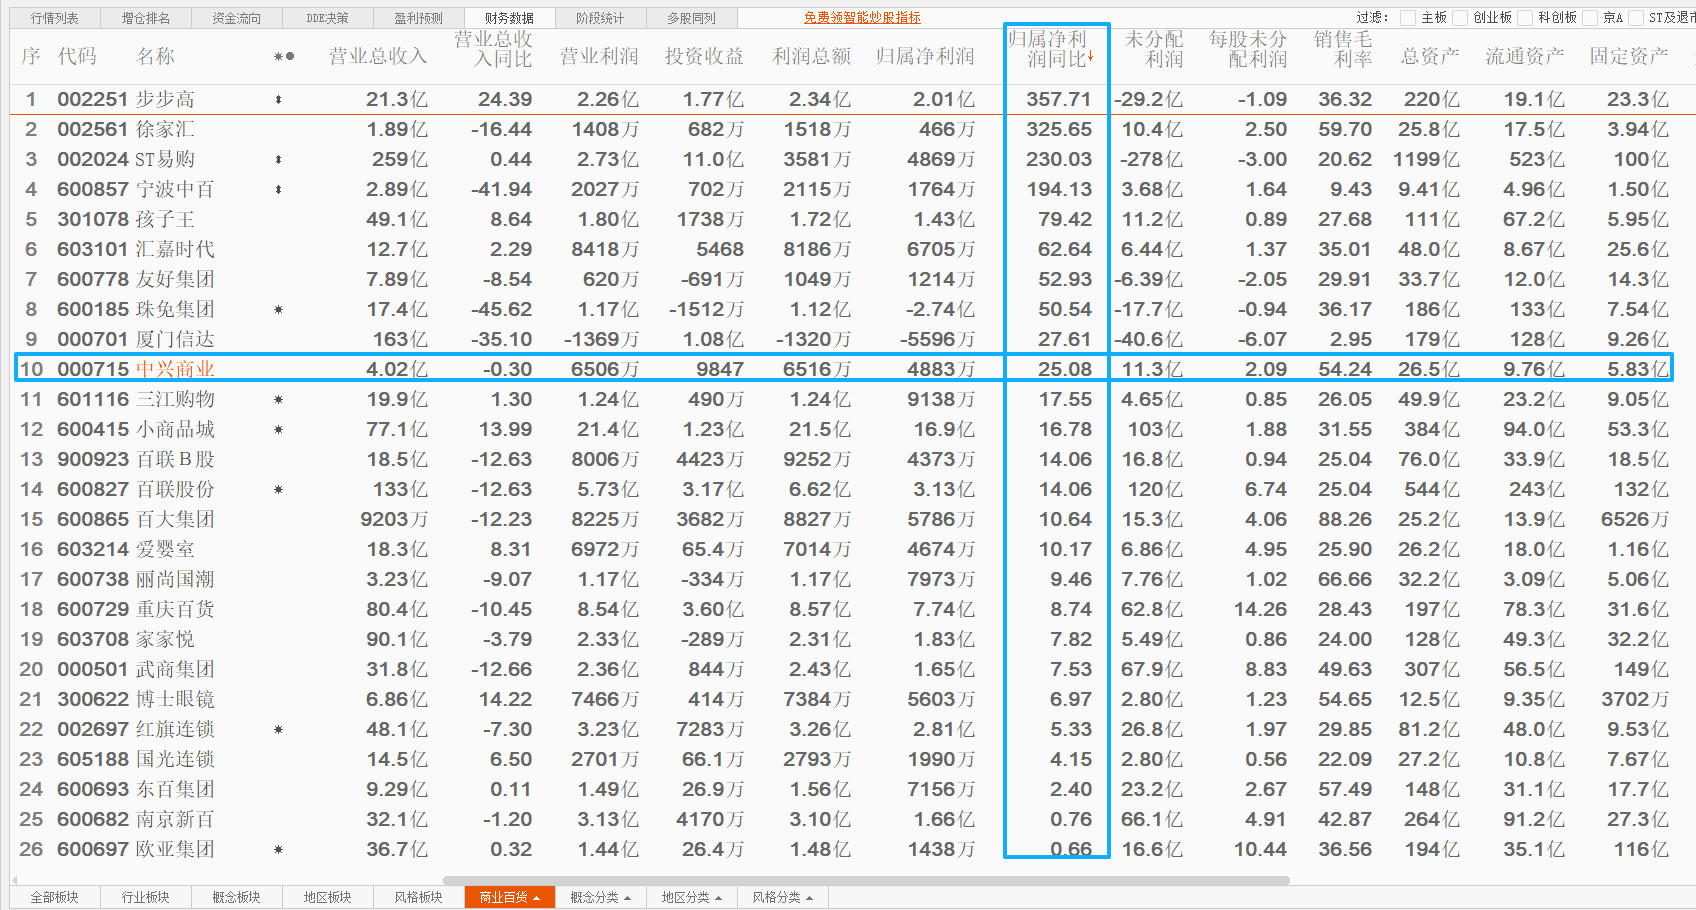
Task: Sort by 营业总收入同比 column header
Action: (x=493, y=49)
